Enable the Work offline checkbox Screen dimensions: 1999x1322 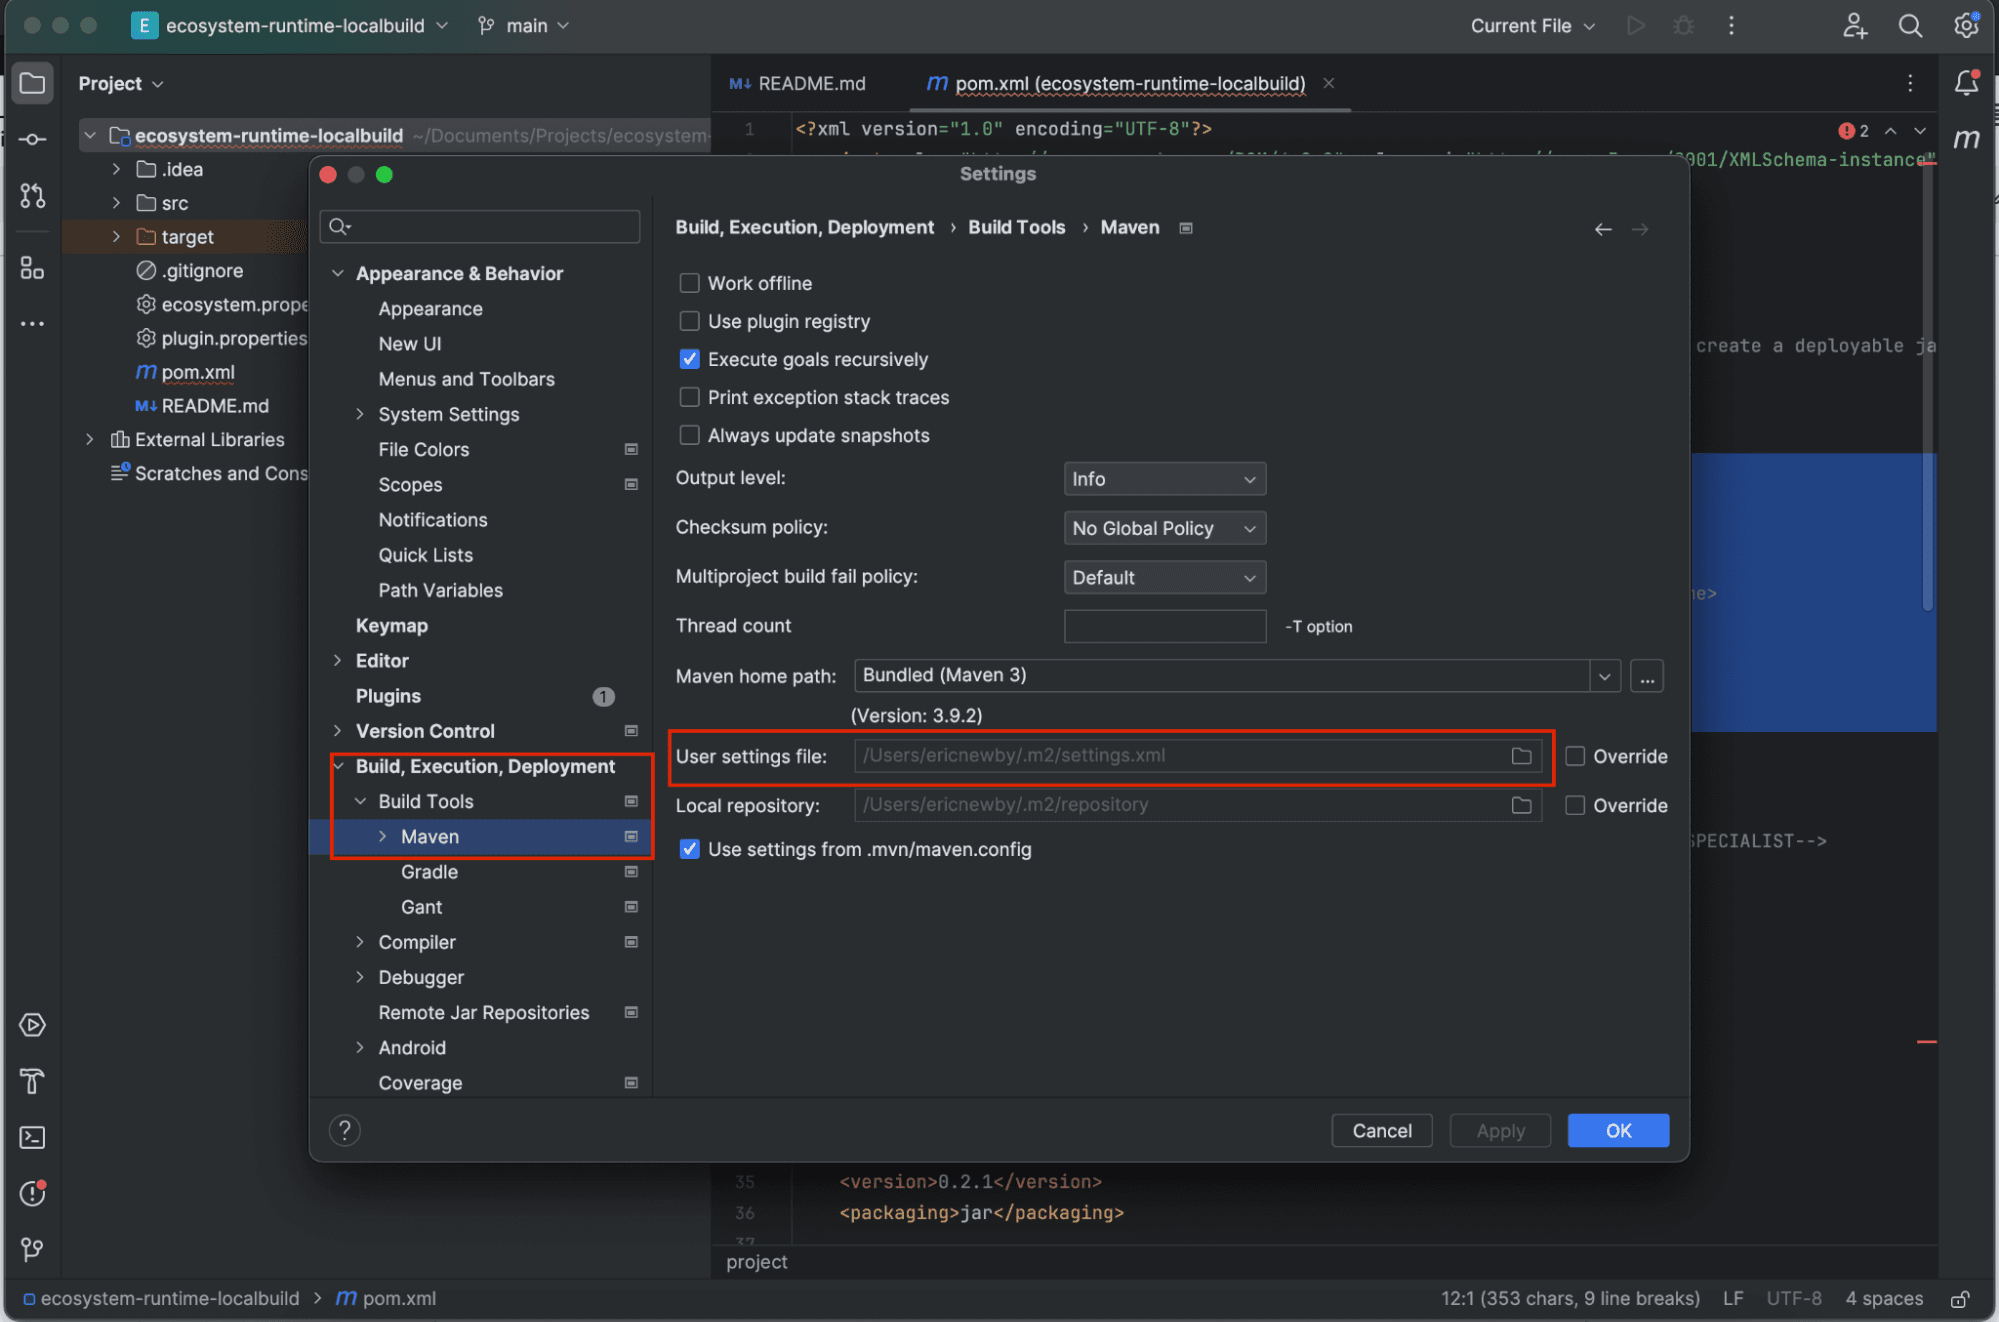tap(689, 282)
